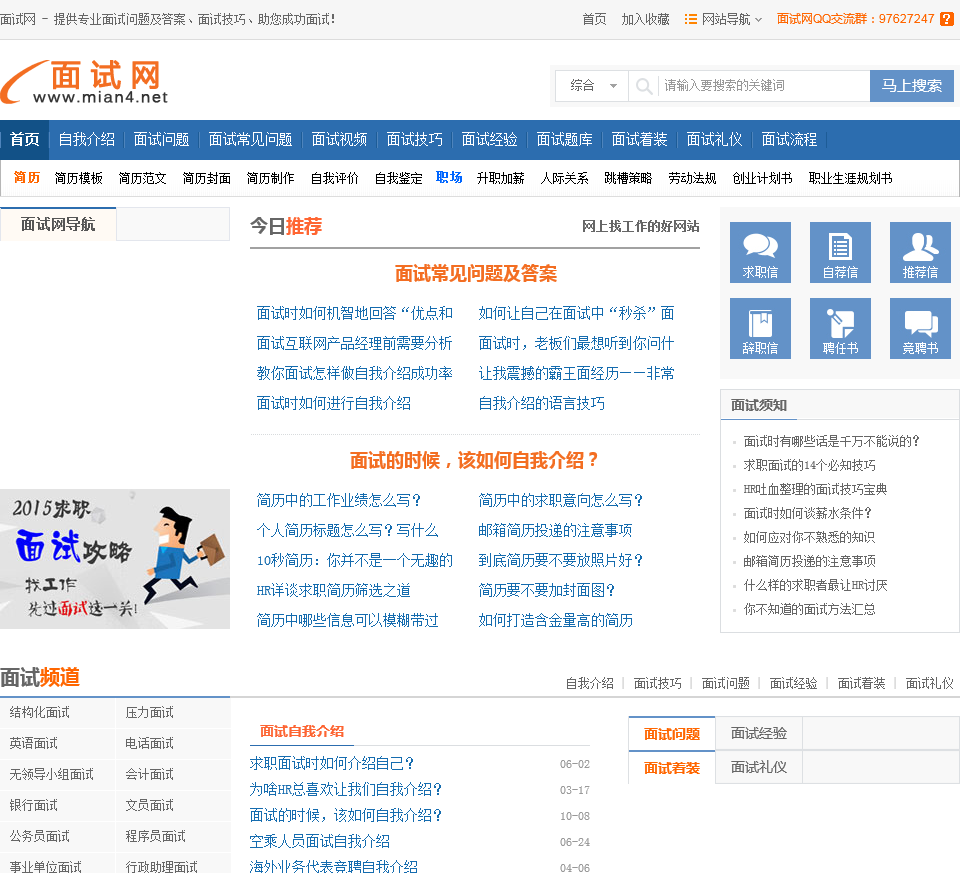960x873 pixels.
Task: Open the 推荐信 people icon tile
Action: [920, 252]
